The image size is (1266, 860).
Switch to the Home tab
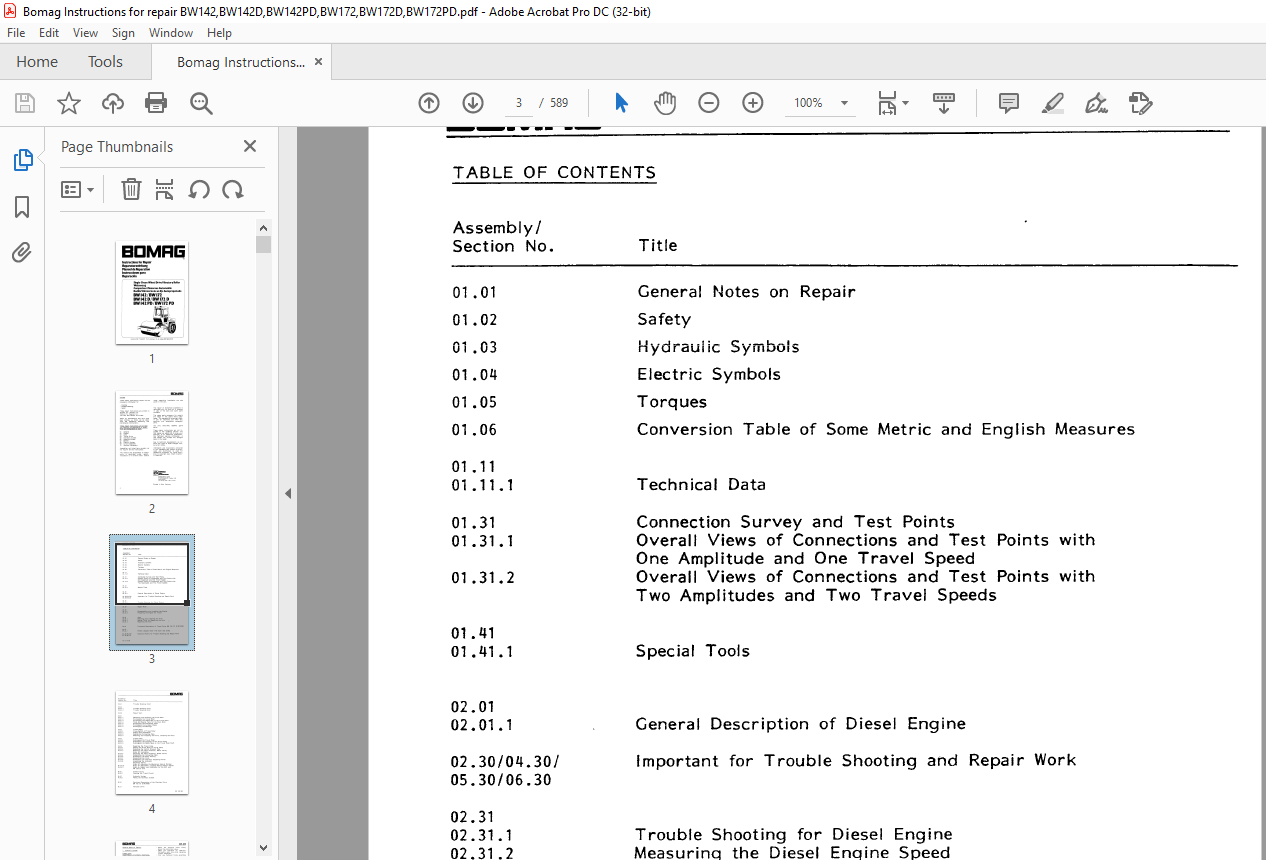[37, 62]
